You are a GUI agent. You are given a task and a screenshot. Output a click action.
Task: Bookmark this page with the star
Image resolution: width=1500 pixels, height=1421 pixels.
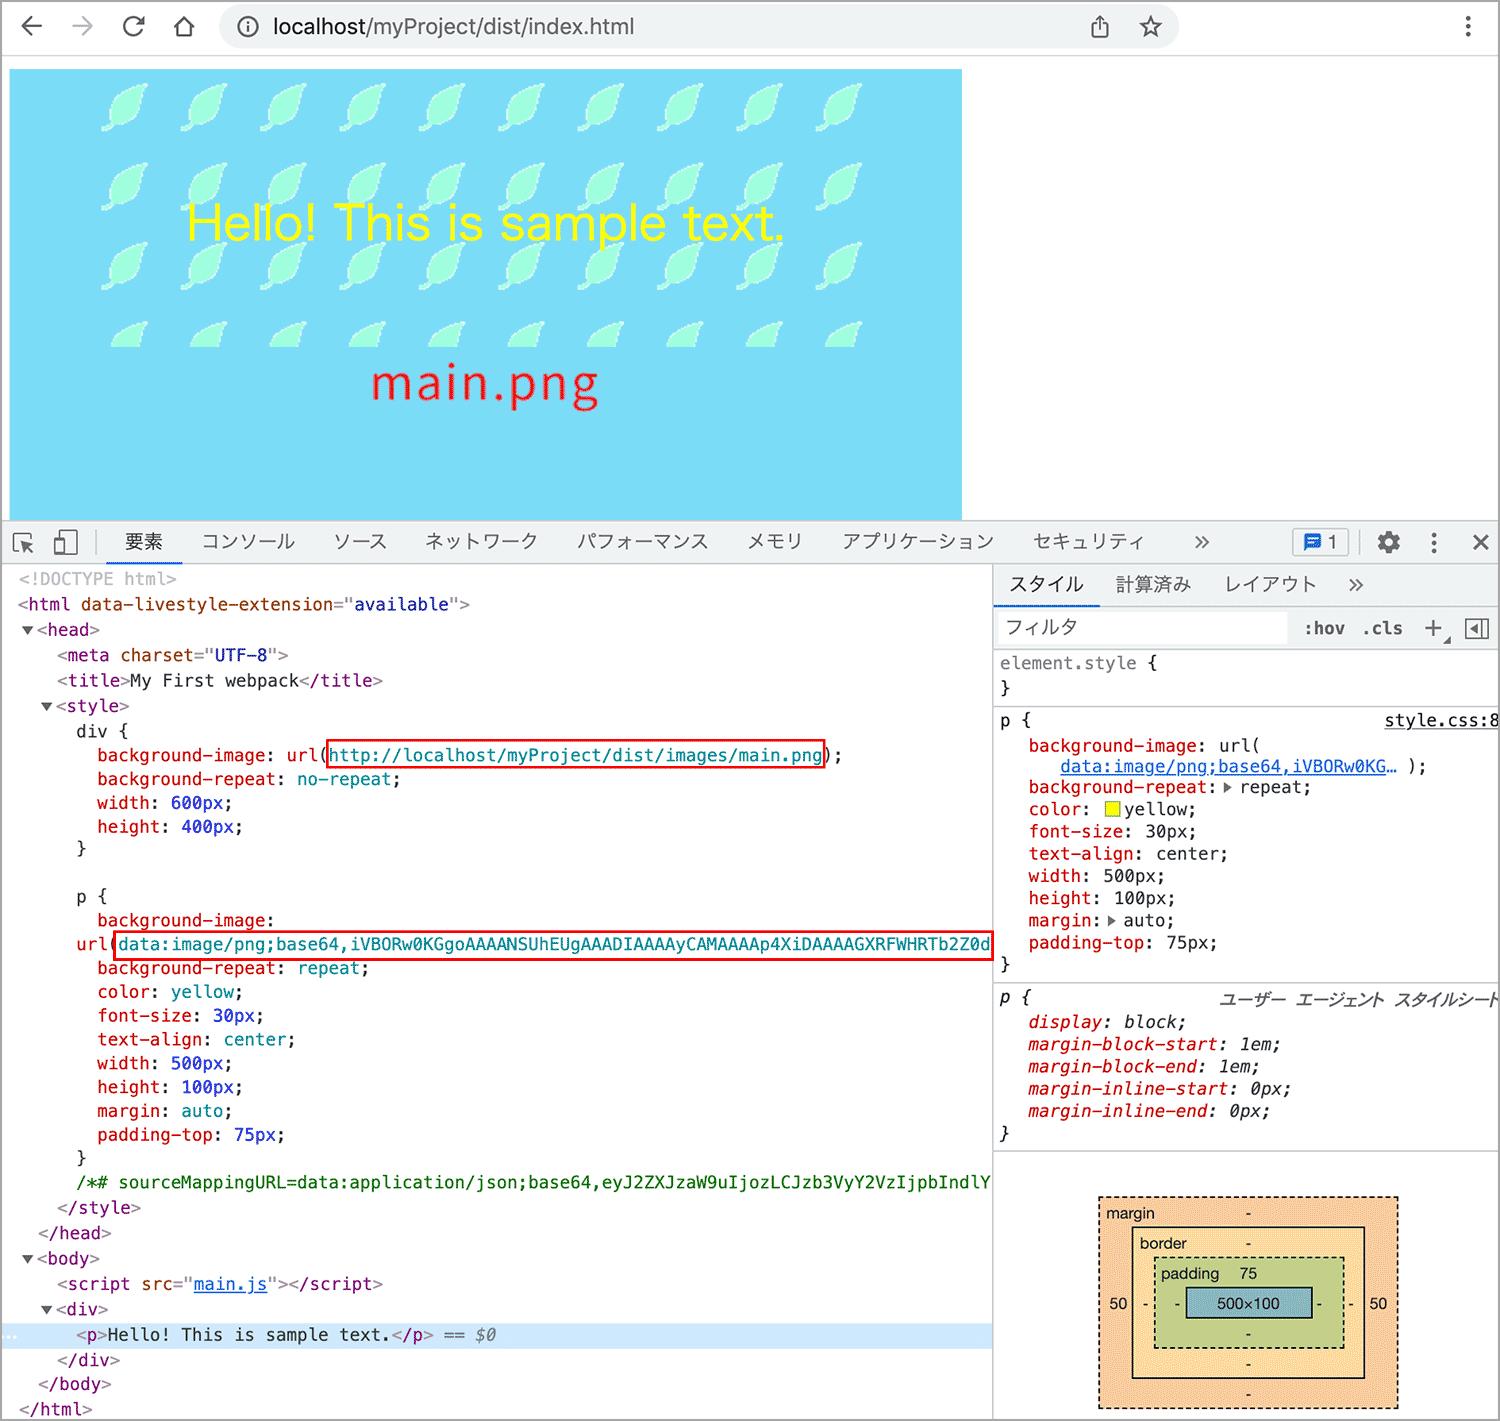1151,27
